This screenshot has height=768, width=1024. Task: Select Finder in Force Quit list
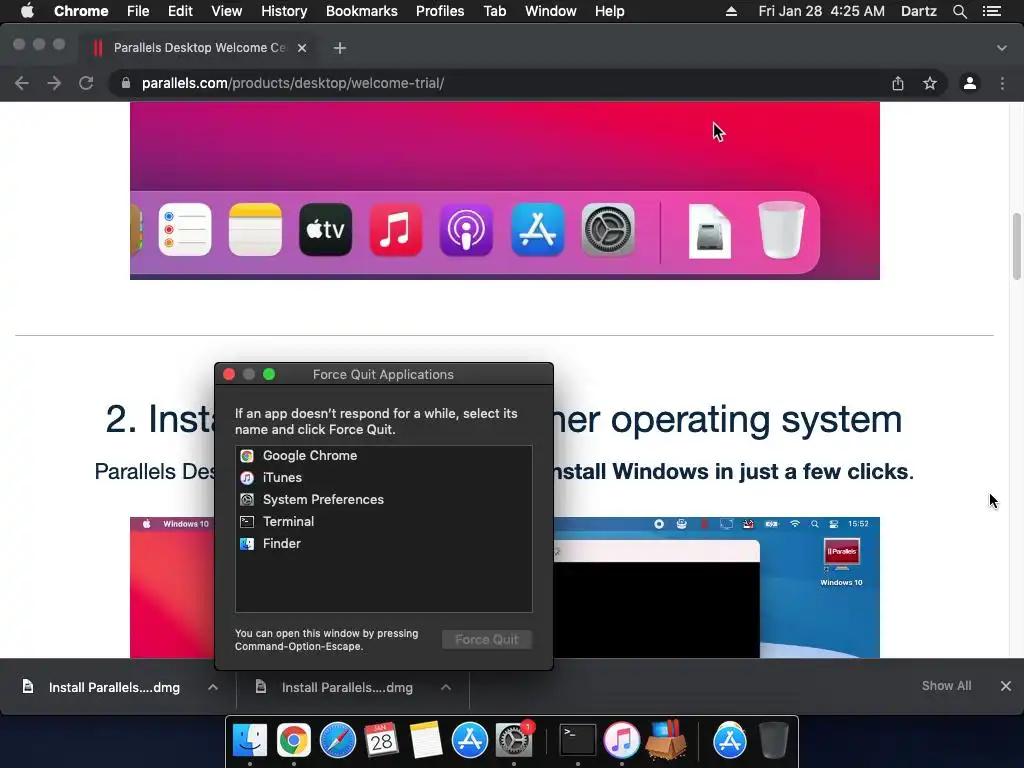pos(383,543)
